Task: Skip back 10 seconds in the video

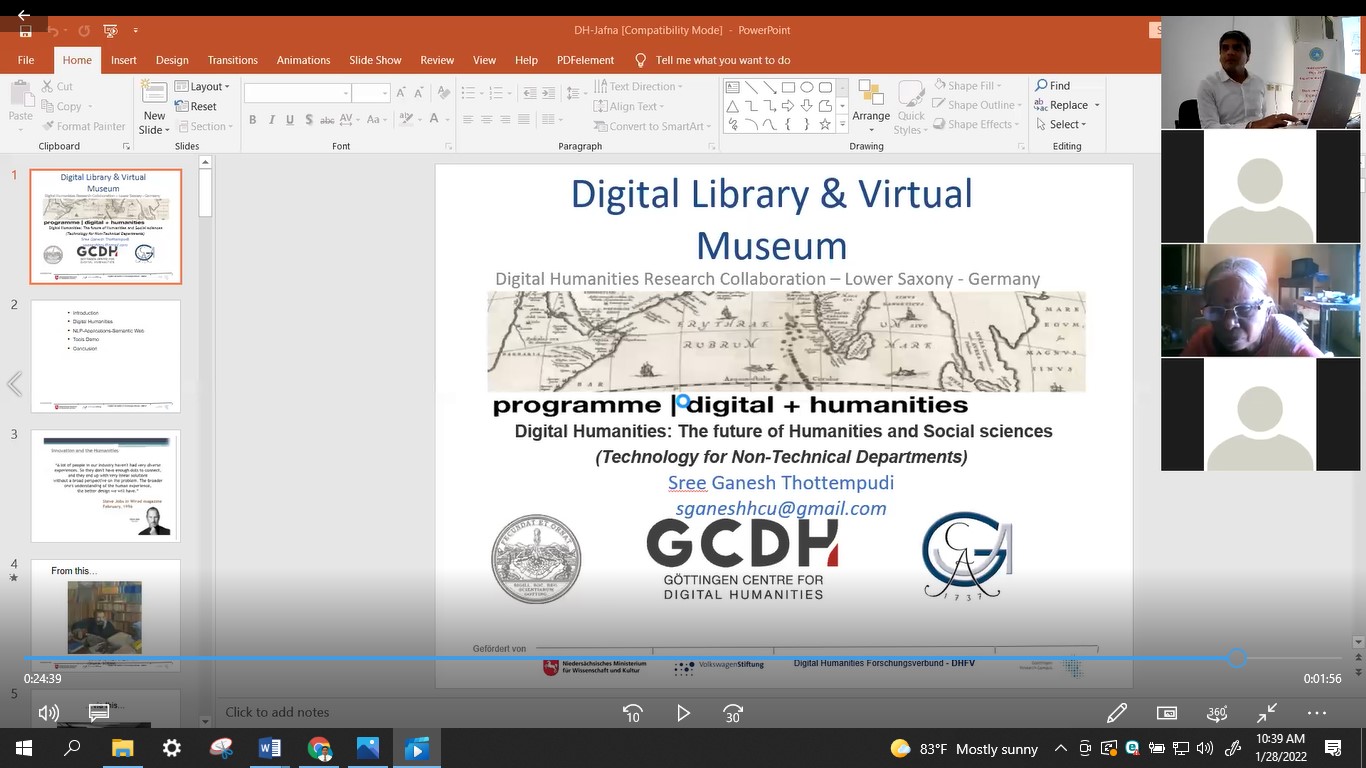Action: (x=633, y=713)
